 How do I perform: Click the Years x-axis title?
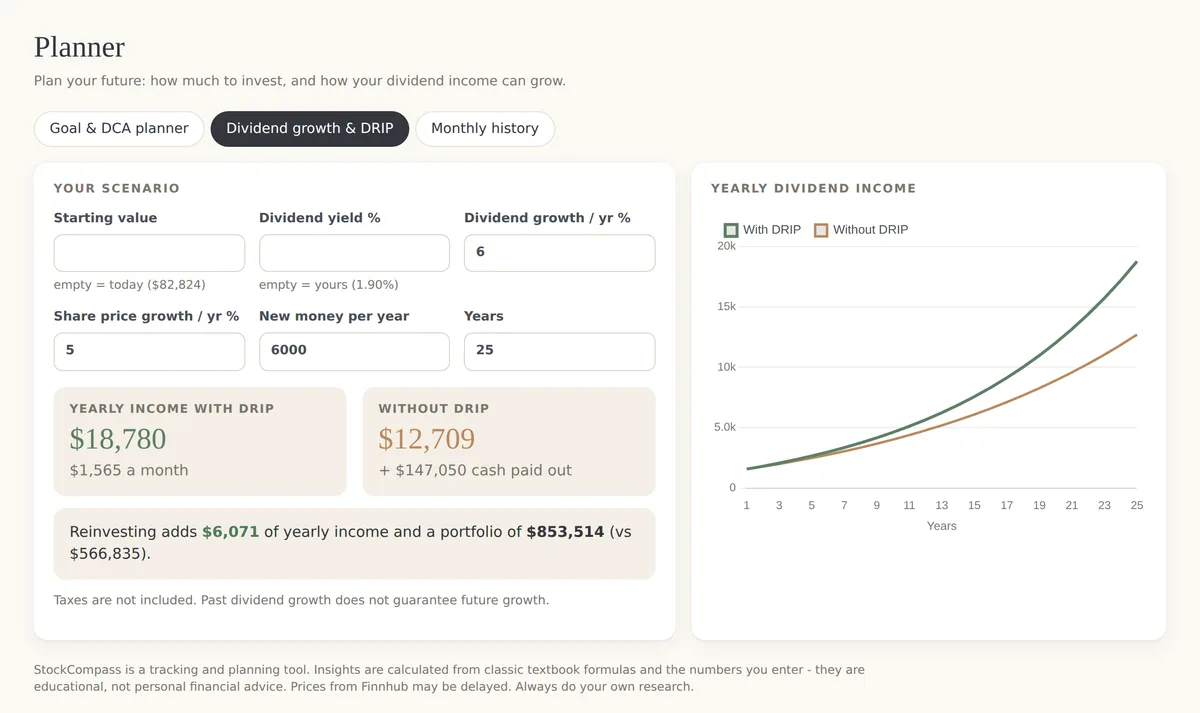pos(942,526)
